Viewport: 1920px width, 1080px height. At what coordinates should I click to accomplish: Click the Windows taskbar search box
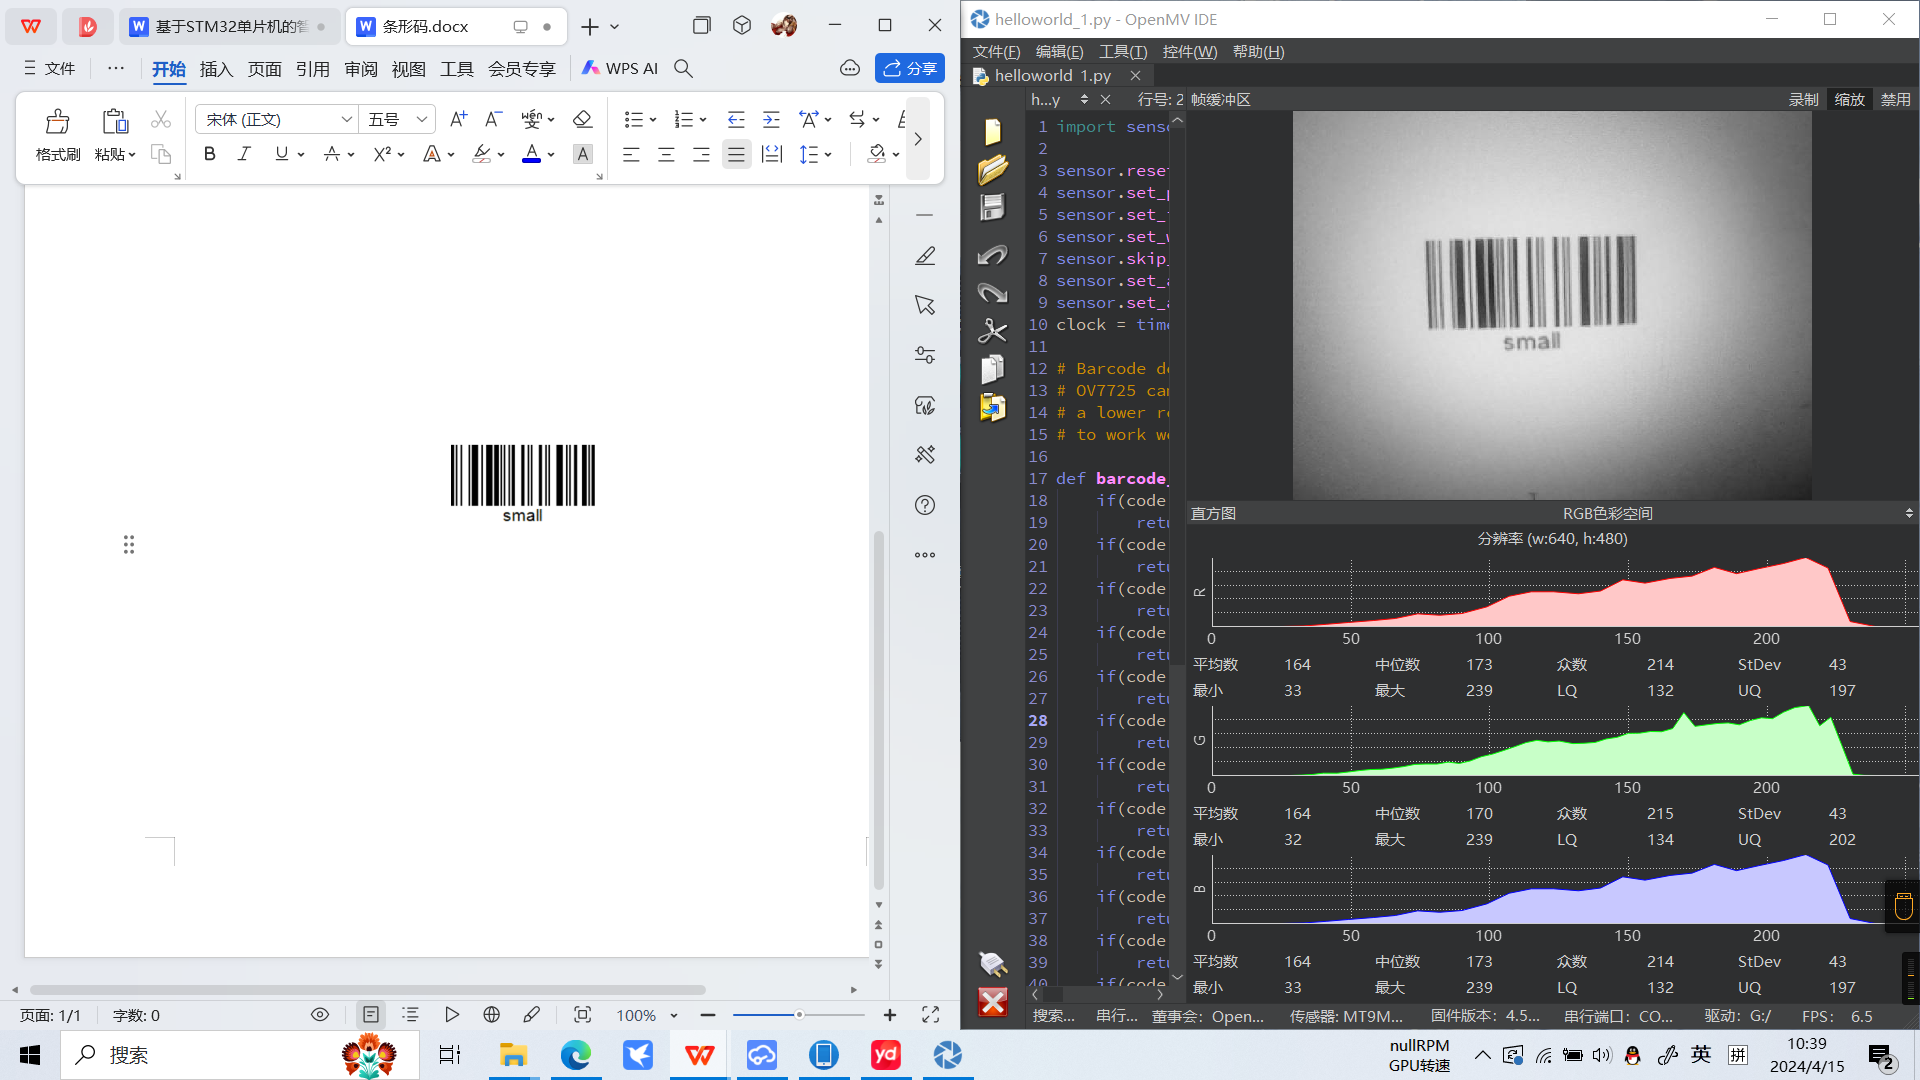pos(240,1055)
